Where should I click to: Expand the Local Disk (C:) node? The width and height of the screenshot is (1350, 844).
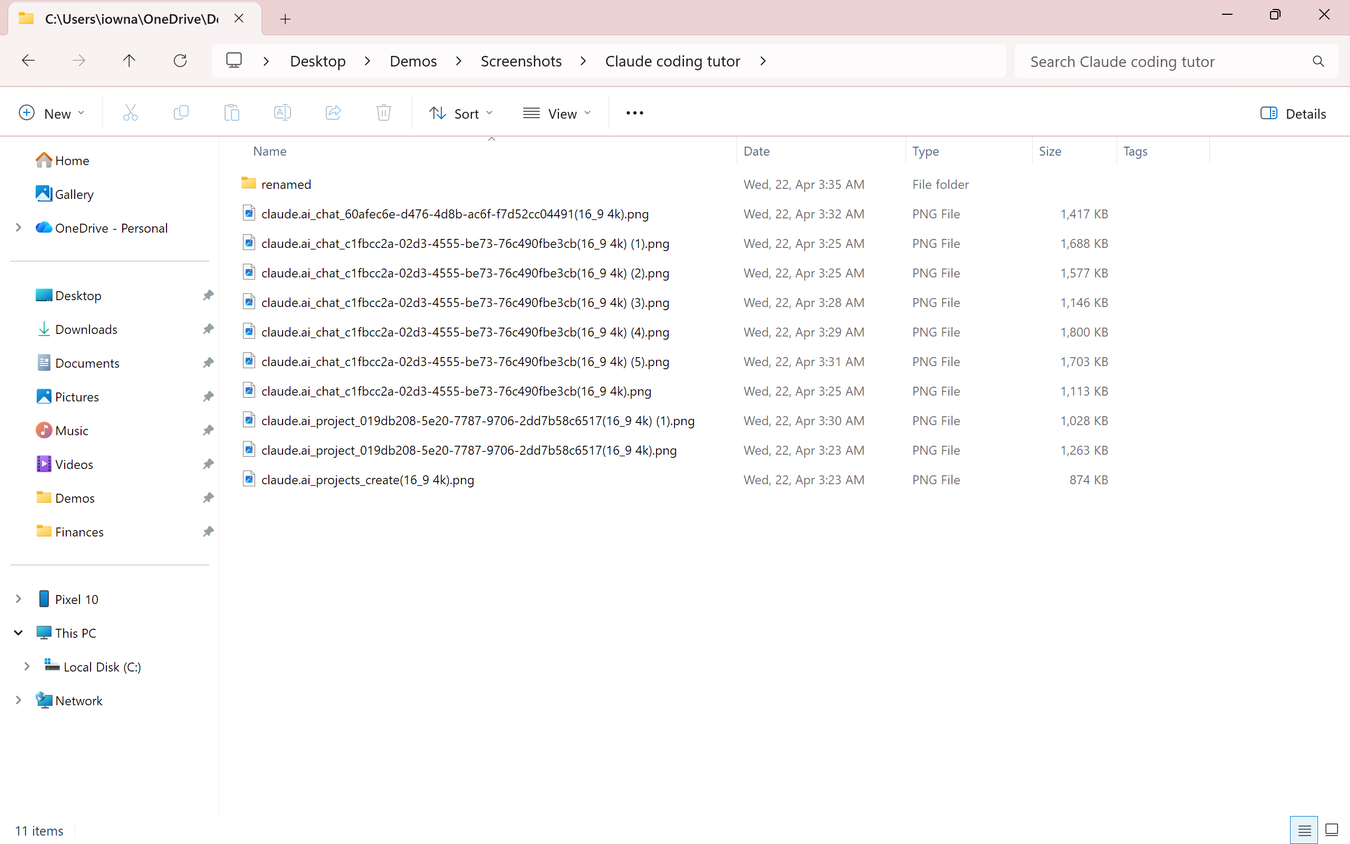[27, 667]
